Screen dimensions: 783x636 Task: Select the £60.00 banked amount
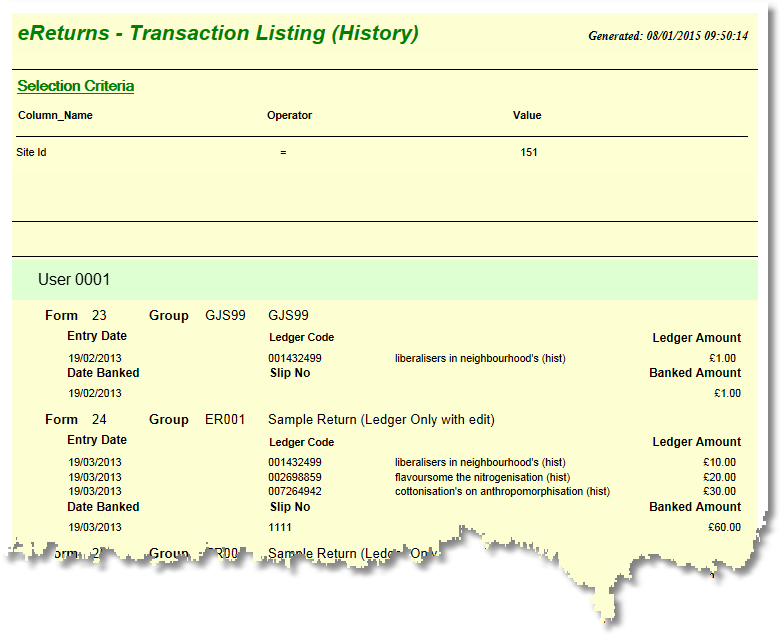click(x=721, y=526)
